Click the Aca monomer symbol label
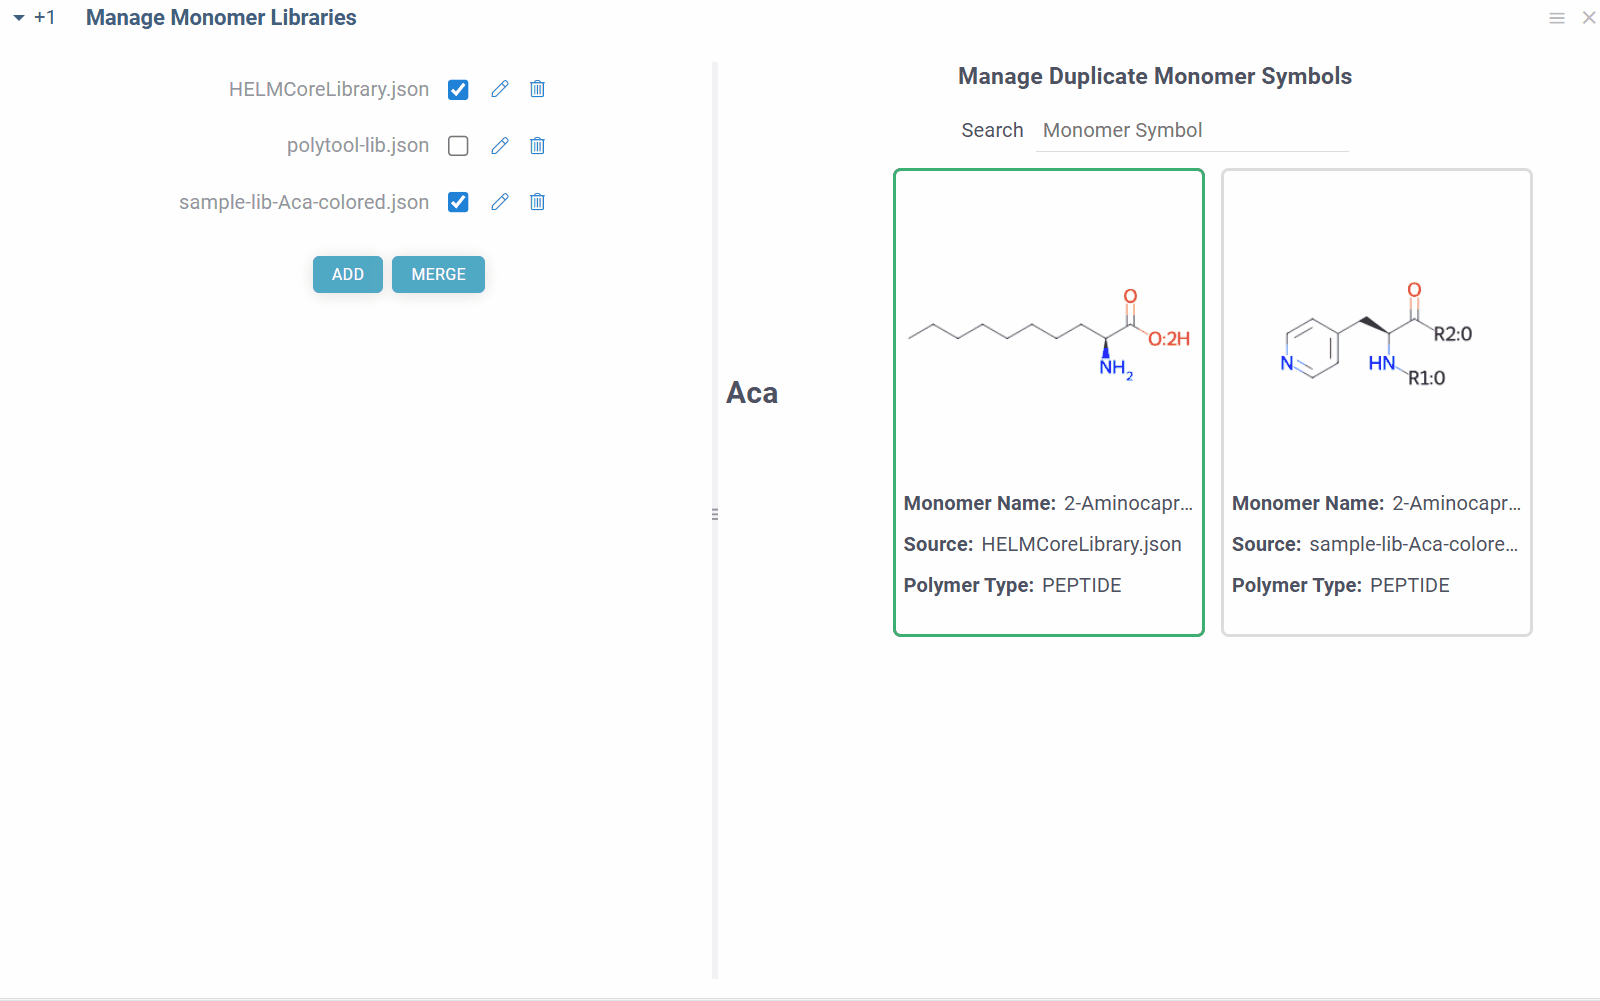Image resolution: width=1600 pixels, height=1001 pixels. coord(752,393)
